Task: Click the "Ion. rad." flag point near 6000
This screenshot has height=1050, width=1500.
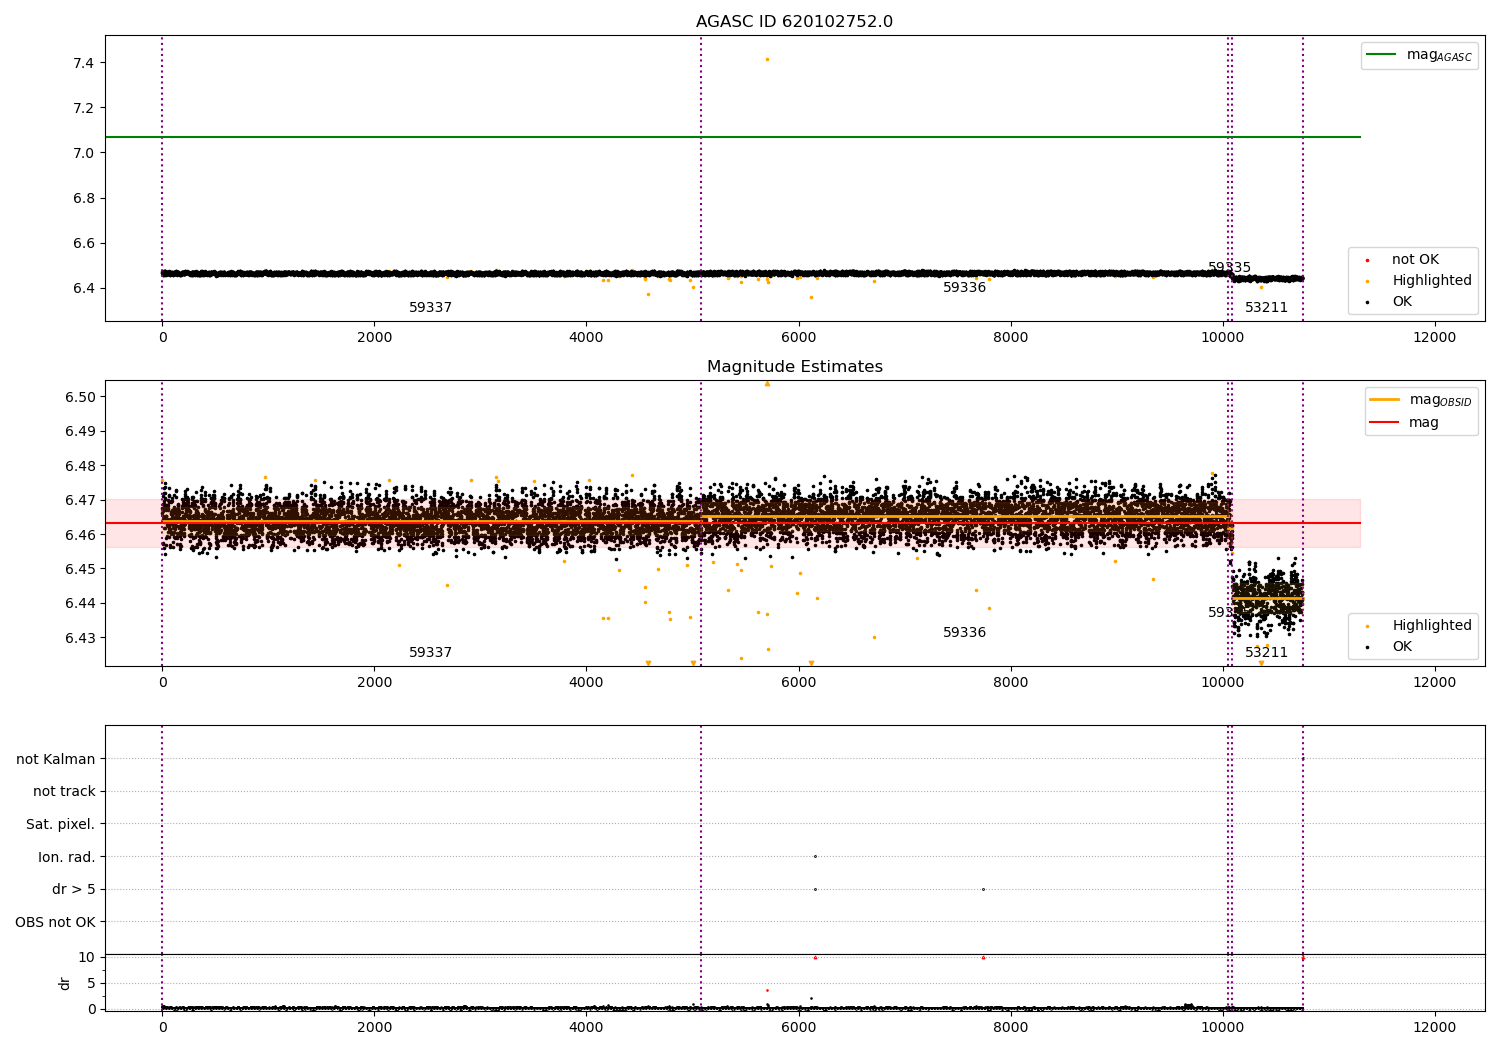Action: coord(815,856)
